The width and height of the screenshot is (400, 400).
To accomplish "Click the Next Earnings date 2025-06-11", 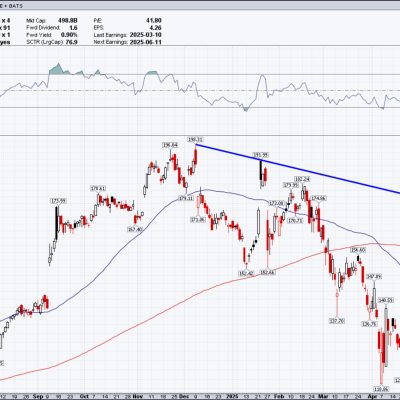I will click(x=144, y=42).
